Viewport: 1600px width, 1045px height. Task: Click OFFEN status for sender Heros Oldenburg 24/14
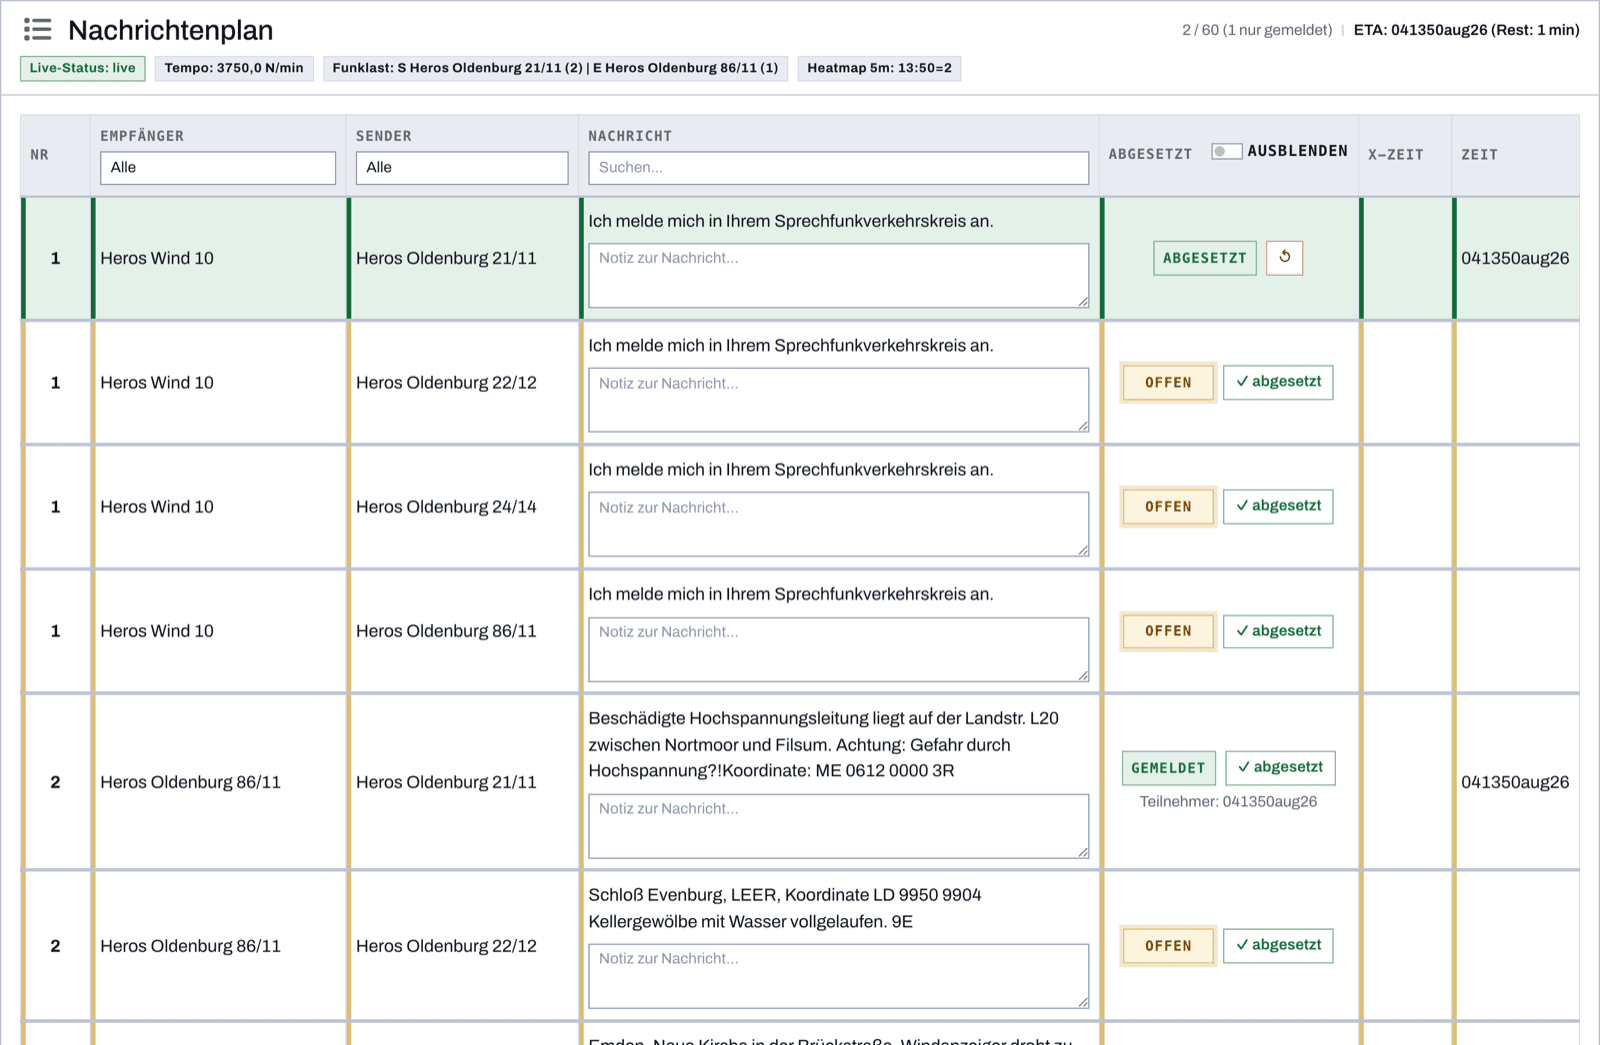click(1168, 507)
